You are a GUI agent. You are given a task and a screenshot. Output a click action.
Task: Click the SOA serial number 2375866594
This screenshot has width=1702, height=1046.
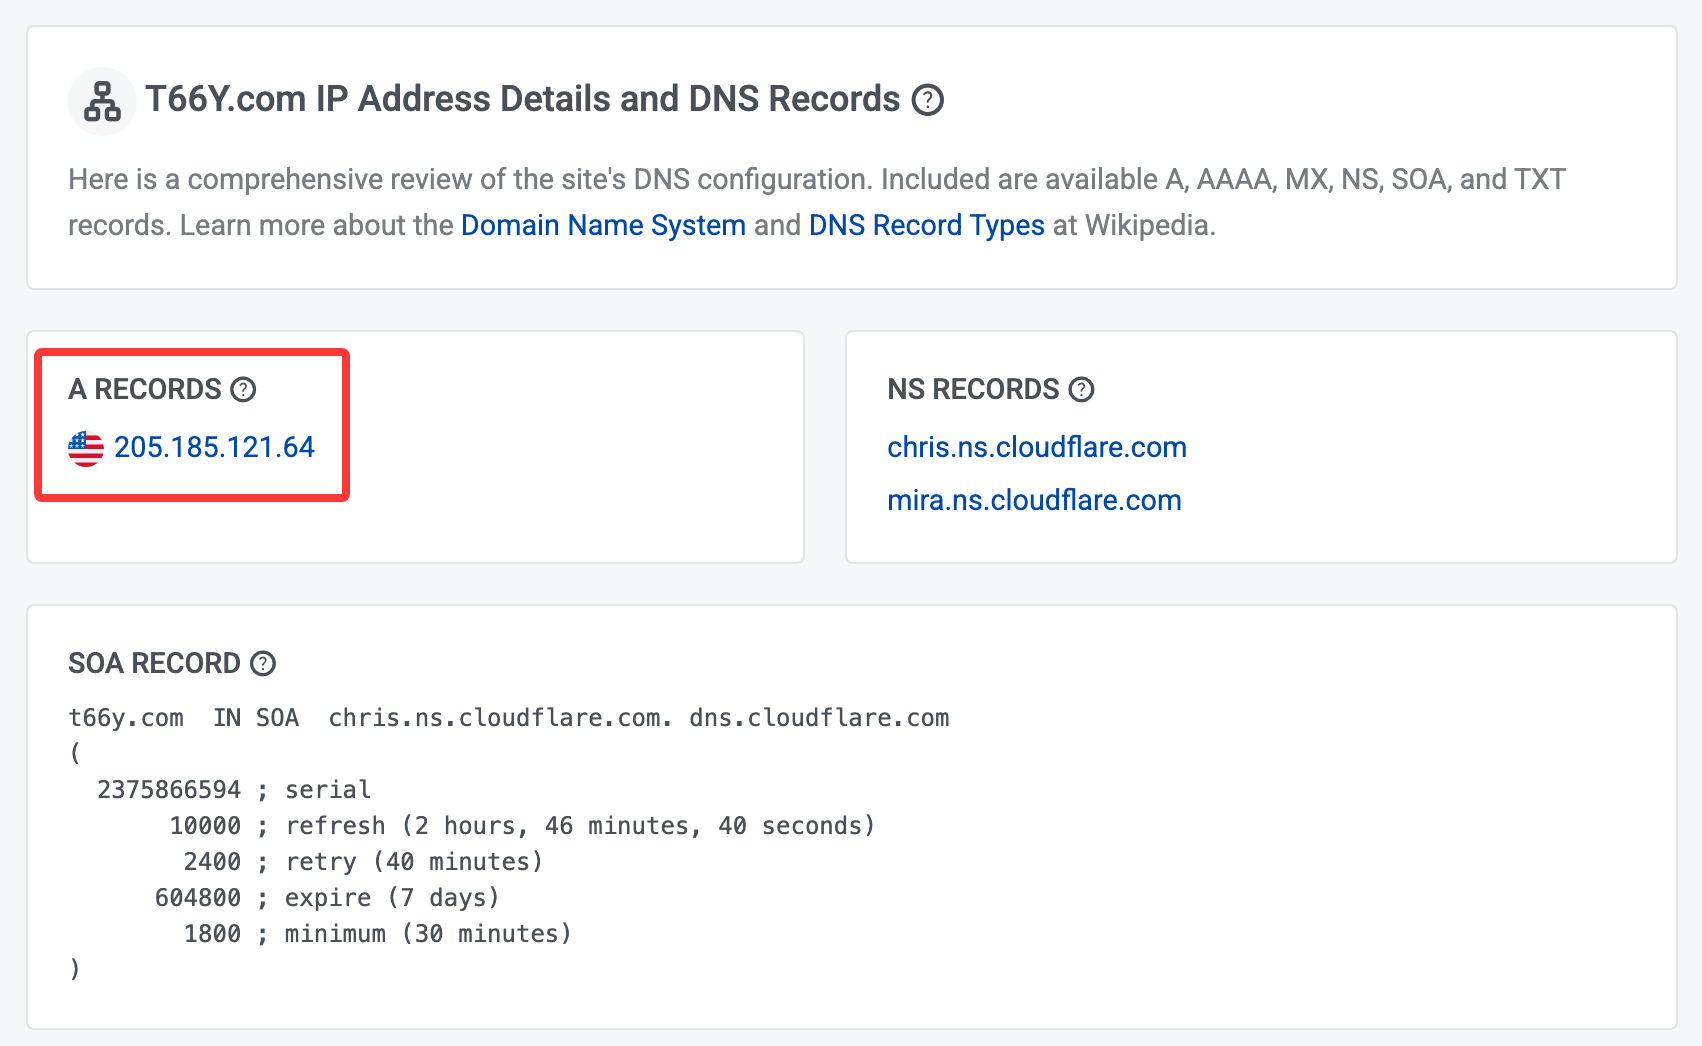point(169,790)
